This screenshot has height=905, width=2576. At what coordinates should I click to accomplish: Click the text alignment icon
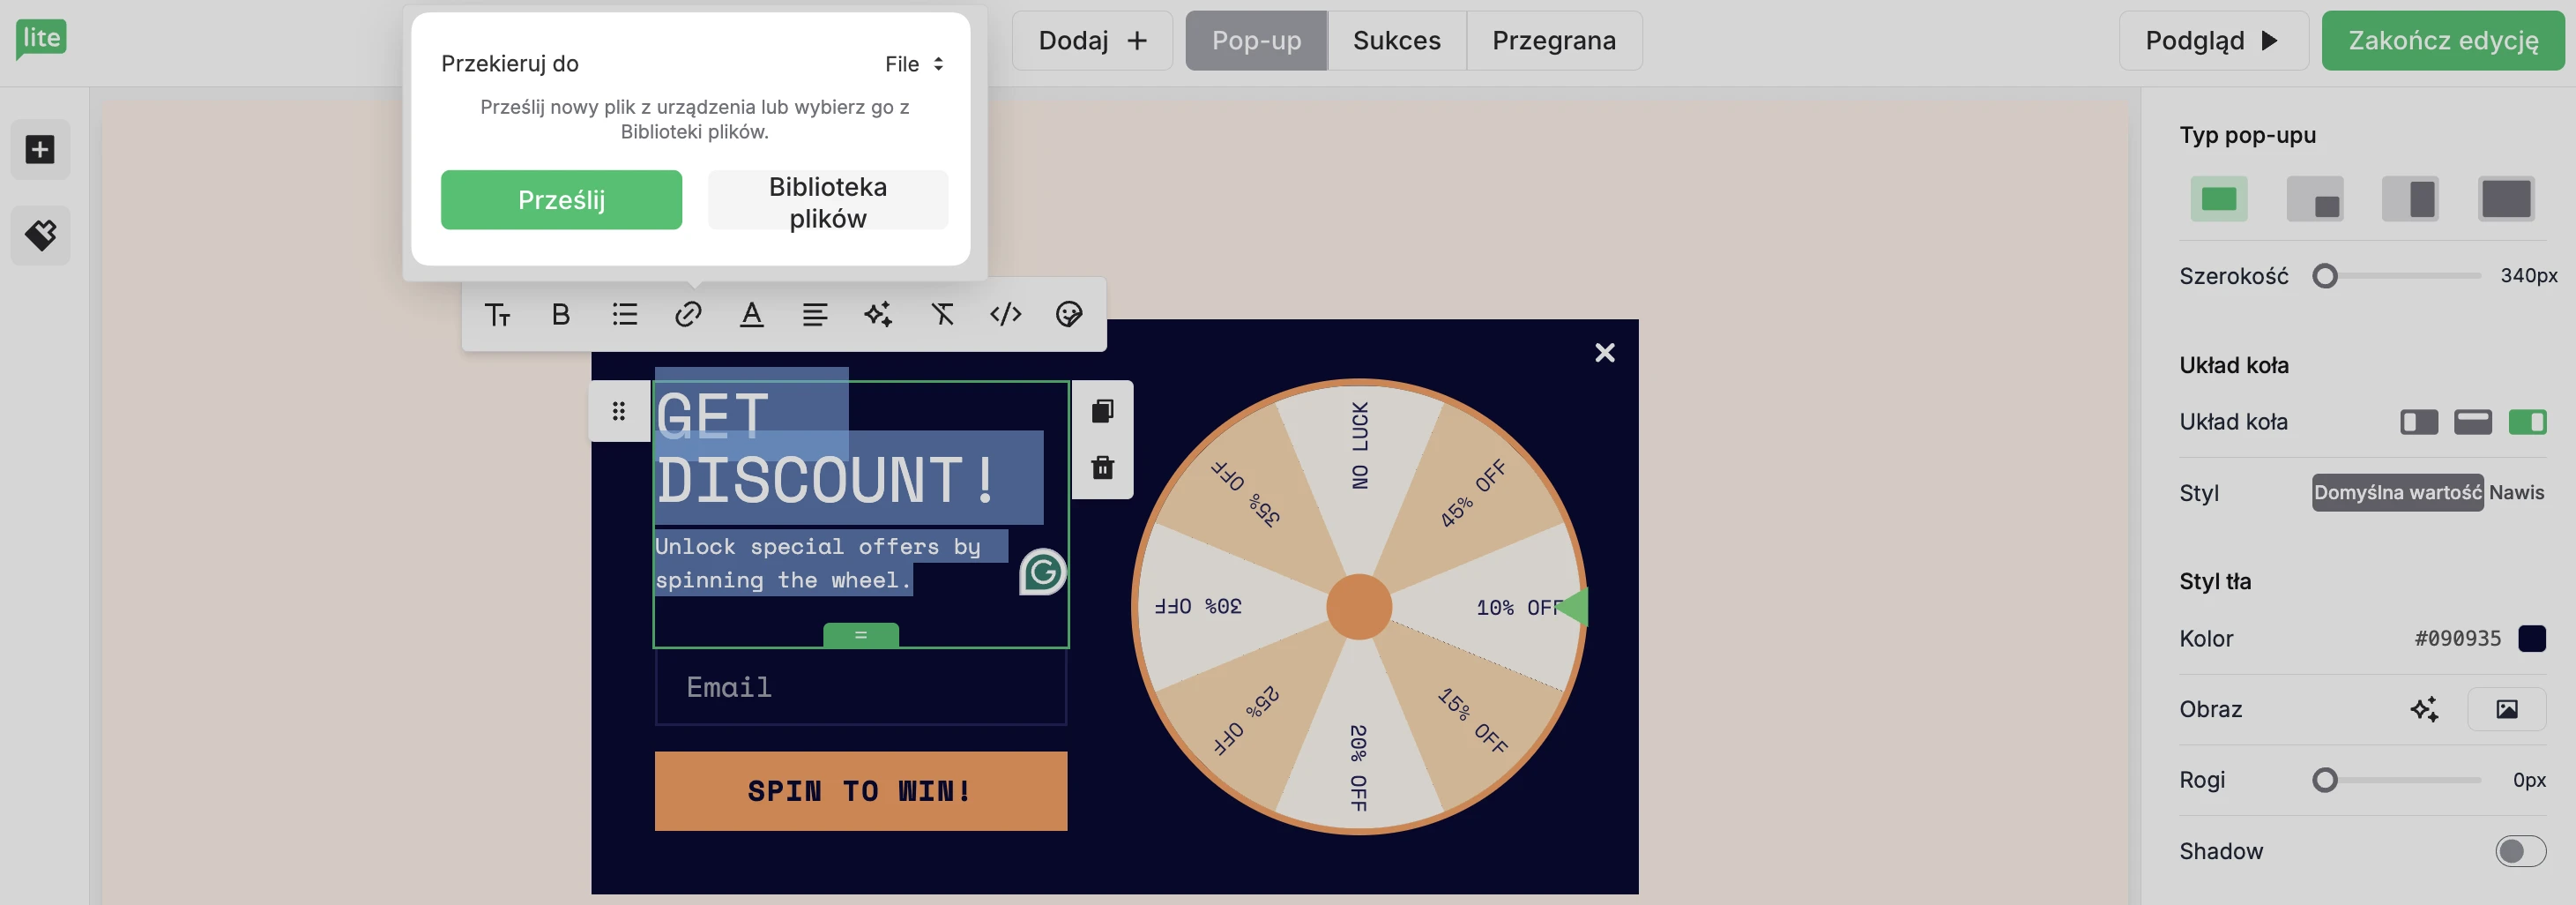coord(814,315)
